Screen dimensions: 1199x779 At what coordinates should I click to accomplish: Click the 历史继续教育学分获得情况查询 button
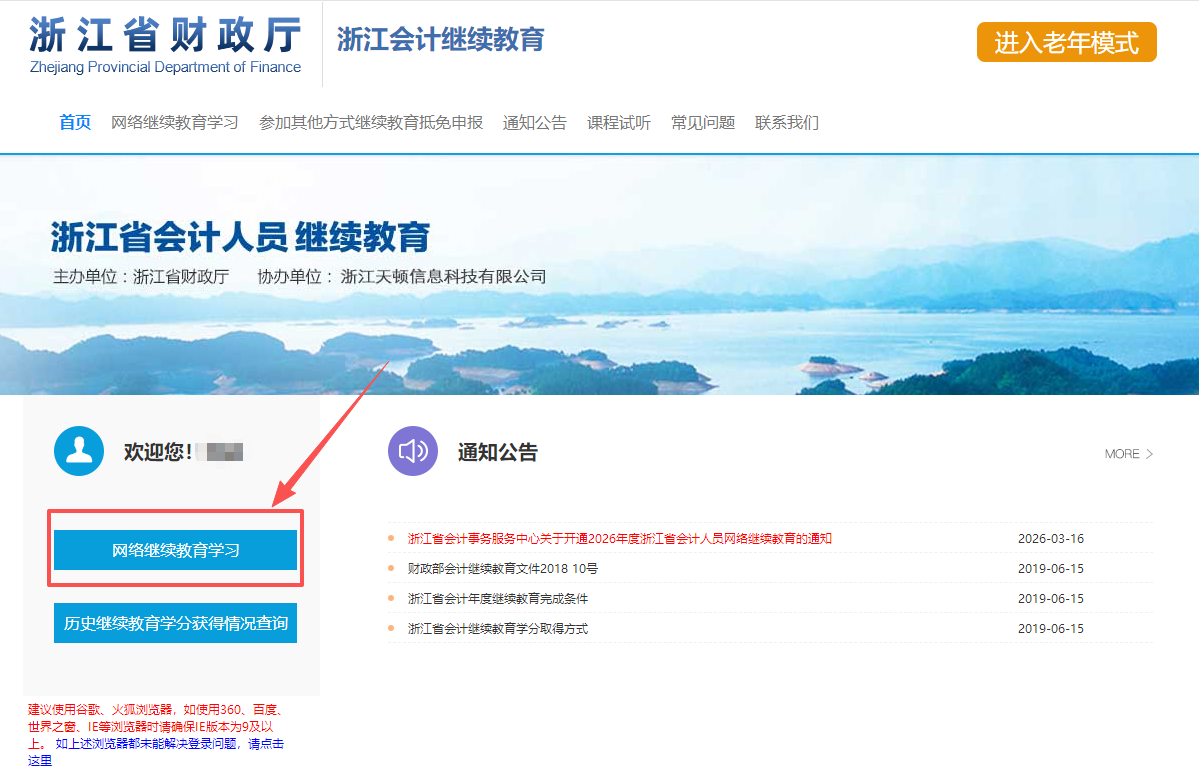174,622
